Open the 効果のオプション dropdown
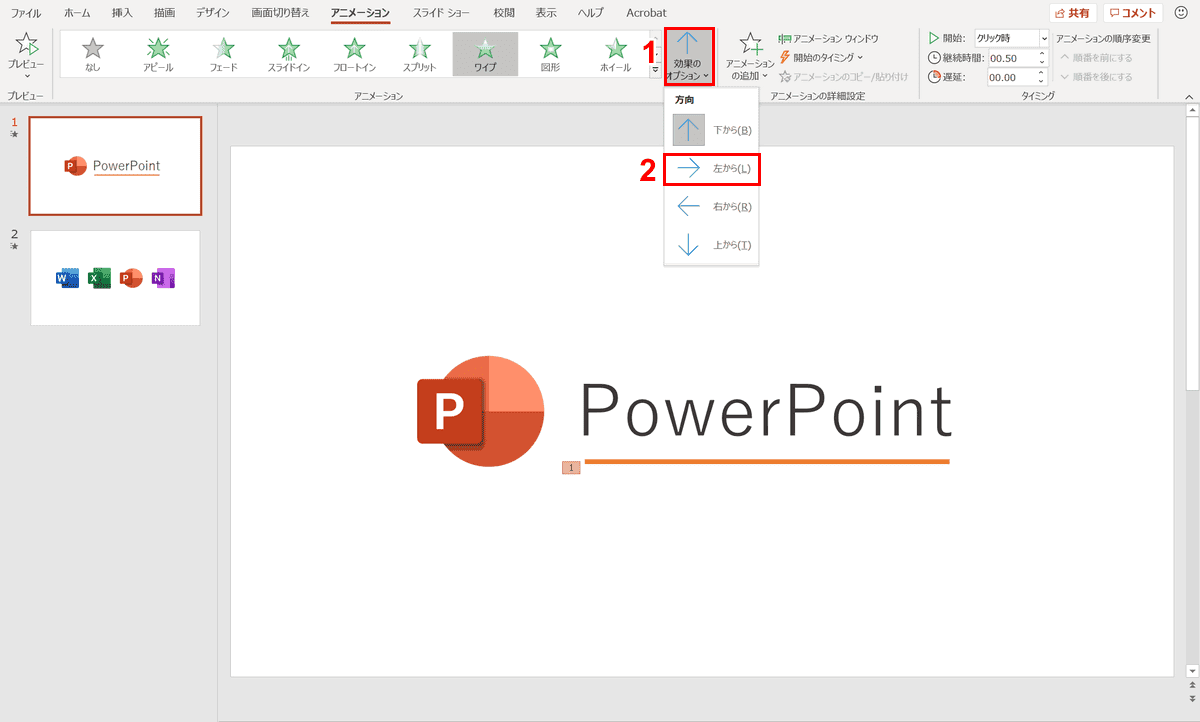1200x722 pixels. [x=690, y=56]
